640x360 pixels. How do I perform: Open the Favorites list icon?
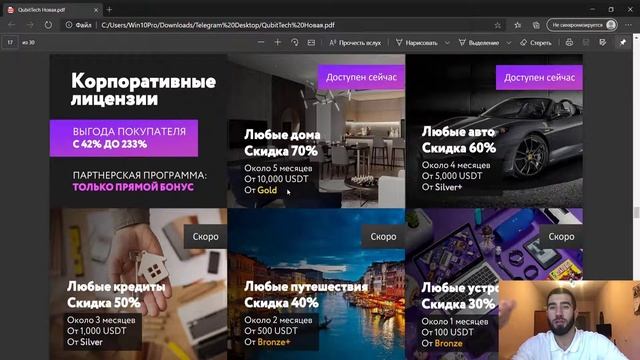coord(518,25)
